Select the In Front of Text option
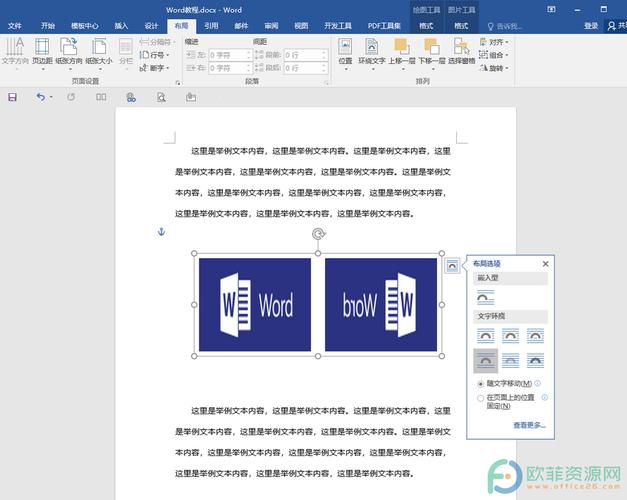The height and width of the screenshot is (500, 627). click(535, 360)
